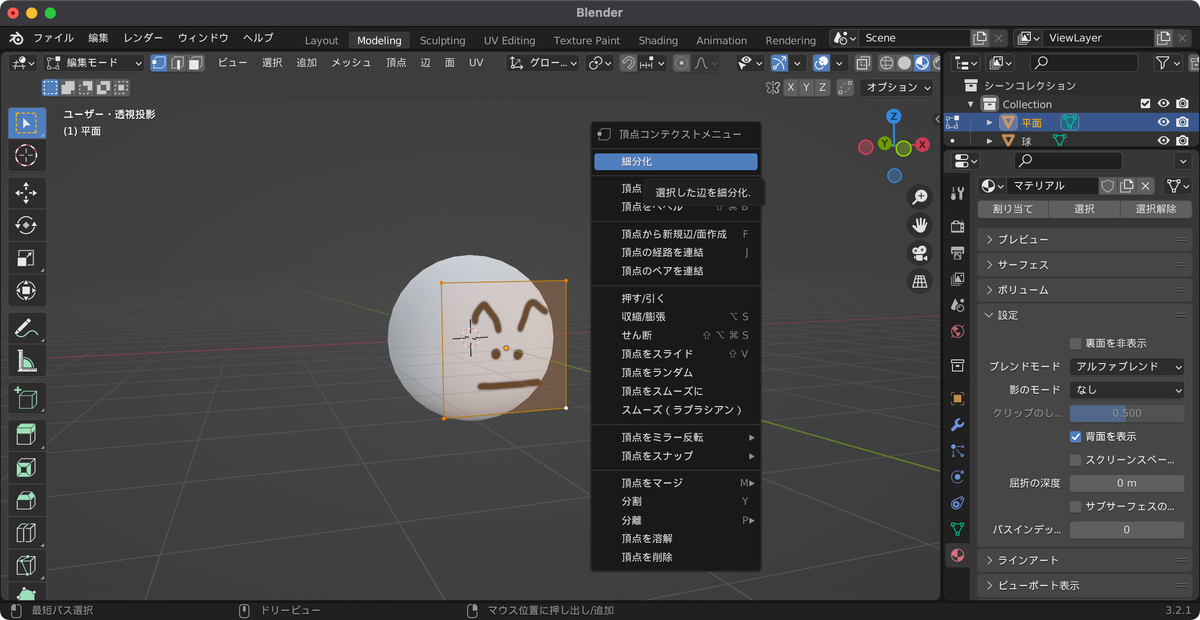Image resolution: width=1200 pixels, height=620 pixels.
Task: Switch orthographic/perspective grid icon
Action: click(920, 282)
